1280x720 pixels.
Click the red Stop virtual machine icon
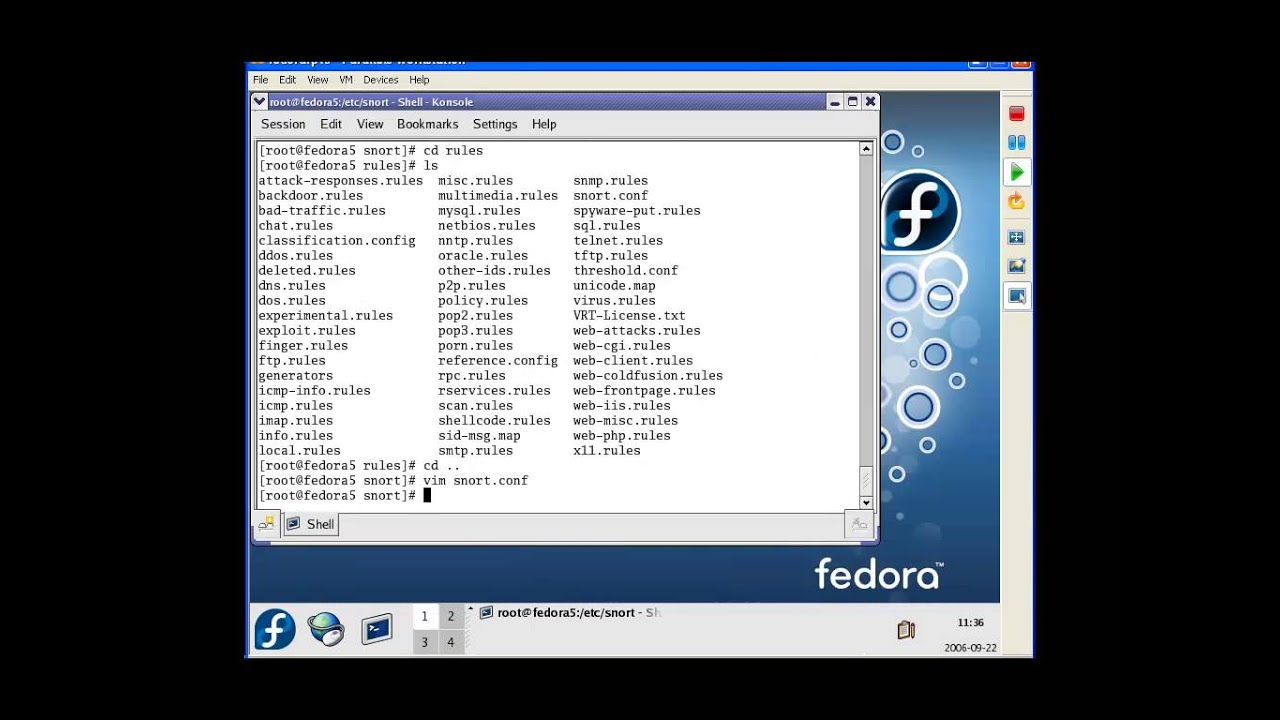pos(1016,114)
